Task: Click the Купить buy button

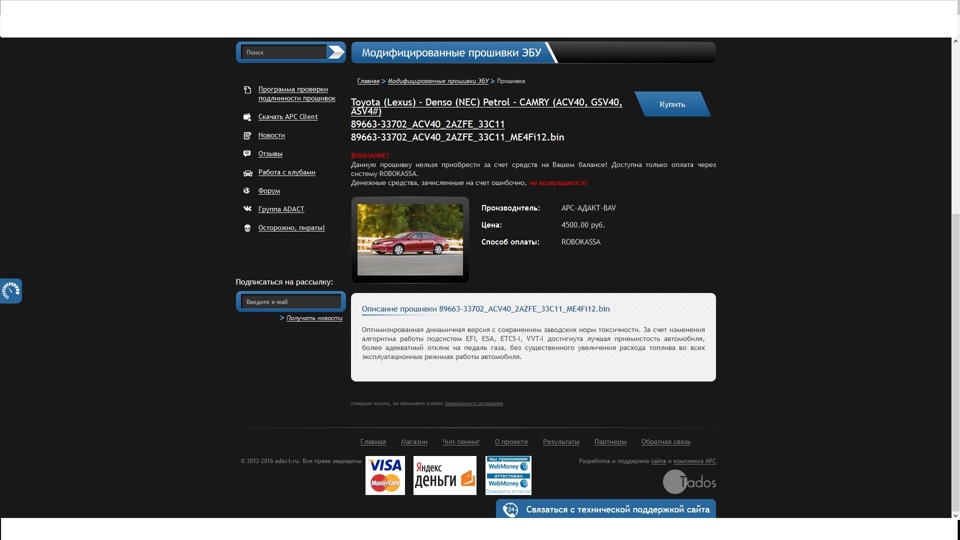Action: click(672, 104)
